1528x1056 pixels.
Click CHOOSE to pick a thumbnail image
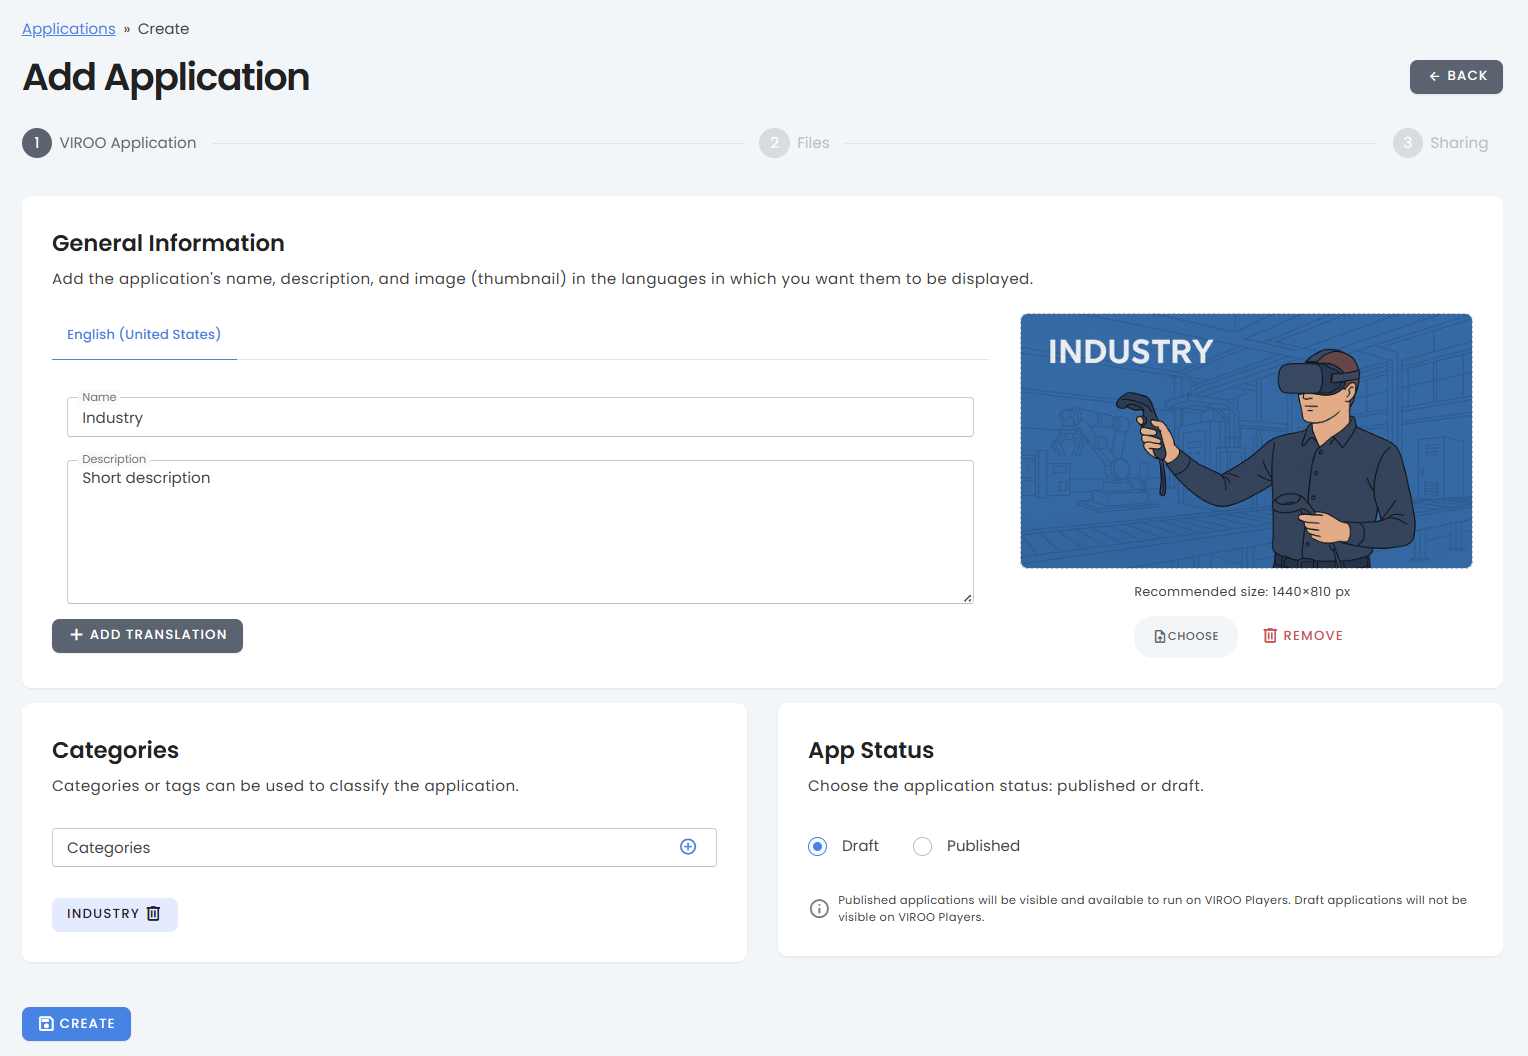coord(1186,636)
